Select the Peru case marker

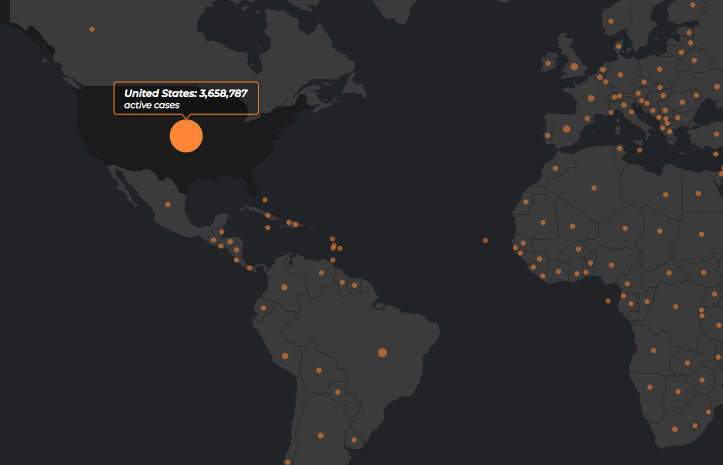tap(285, 356)
